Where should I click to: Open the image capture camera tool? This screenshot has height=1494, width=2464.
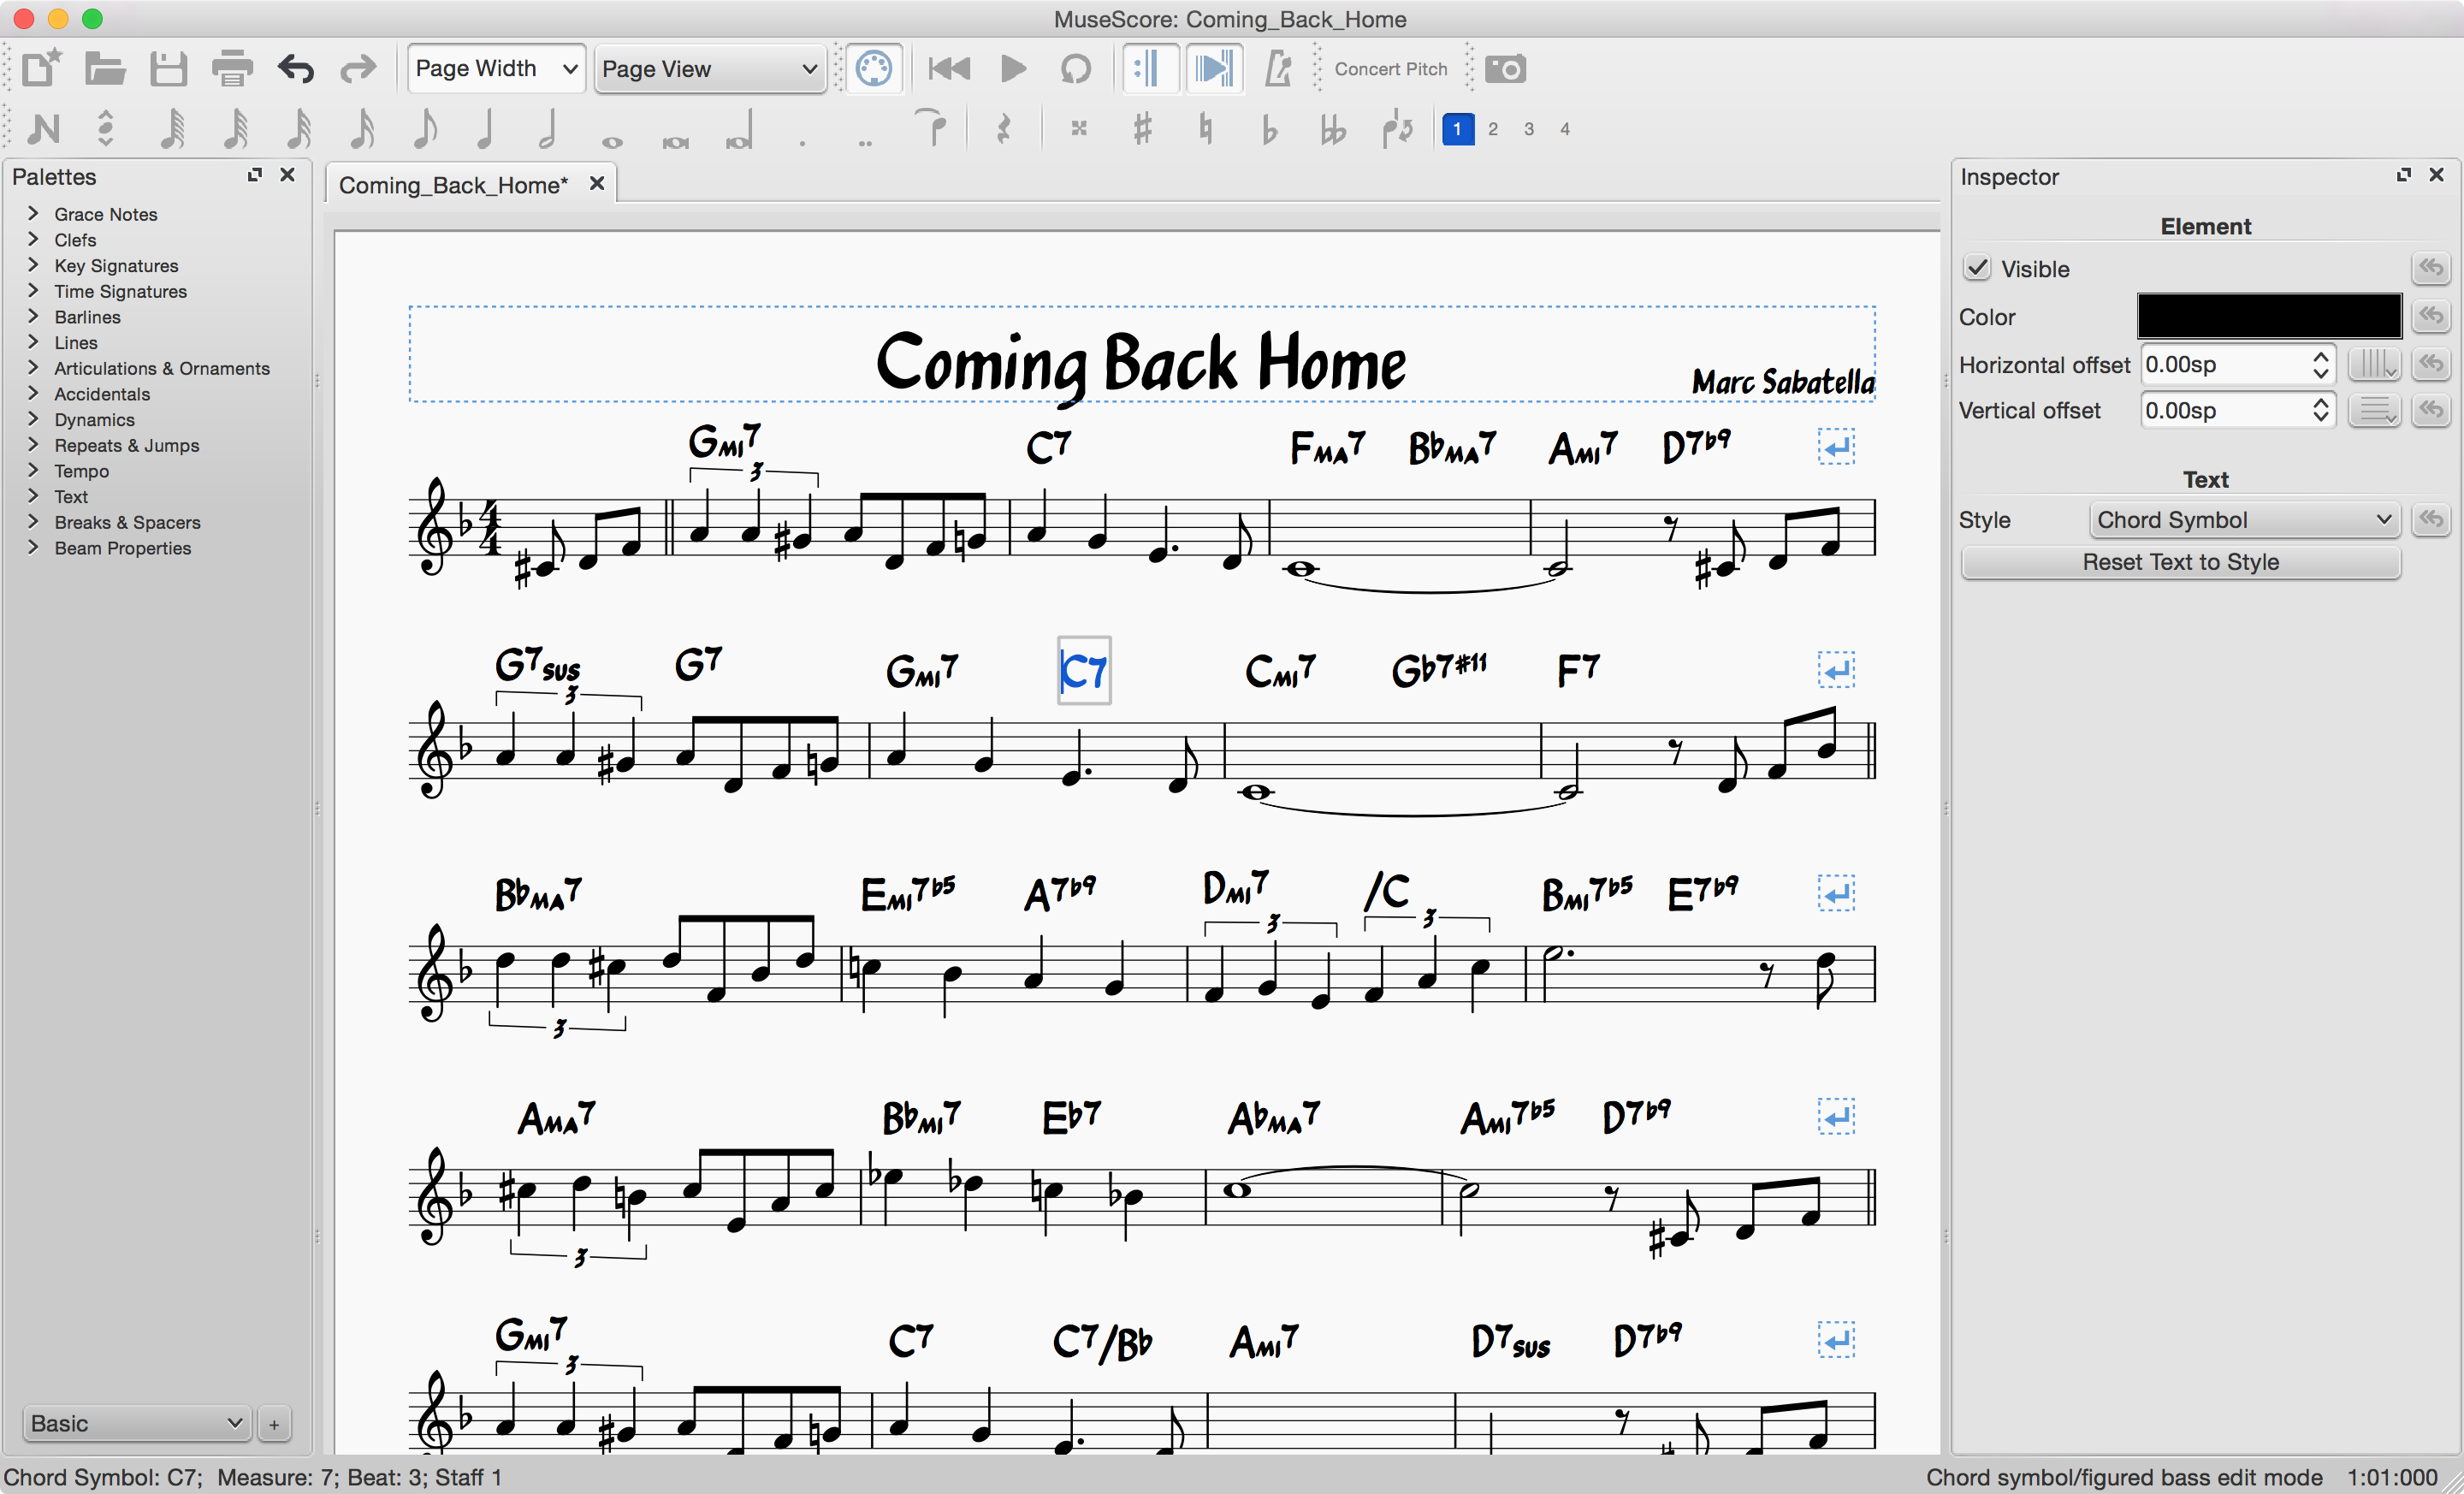pos(1504,69)
